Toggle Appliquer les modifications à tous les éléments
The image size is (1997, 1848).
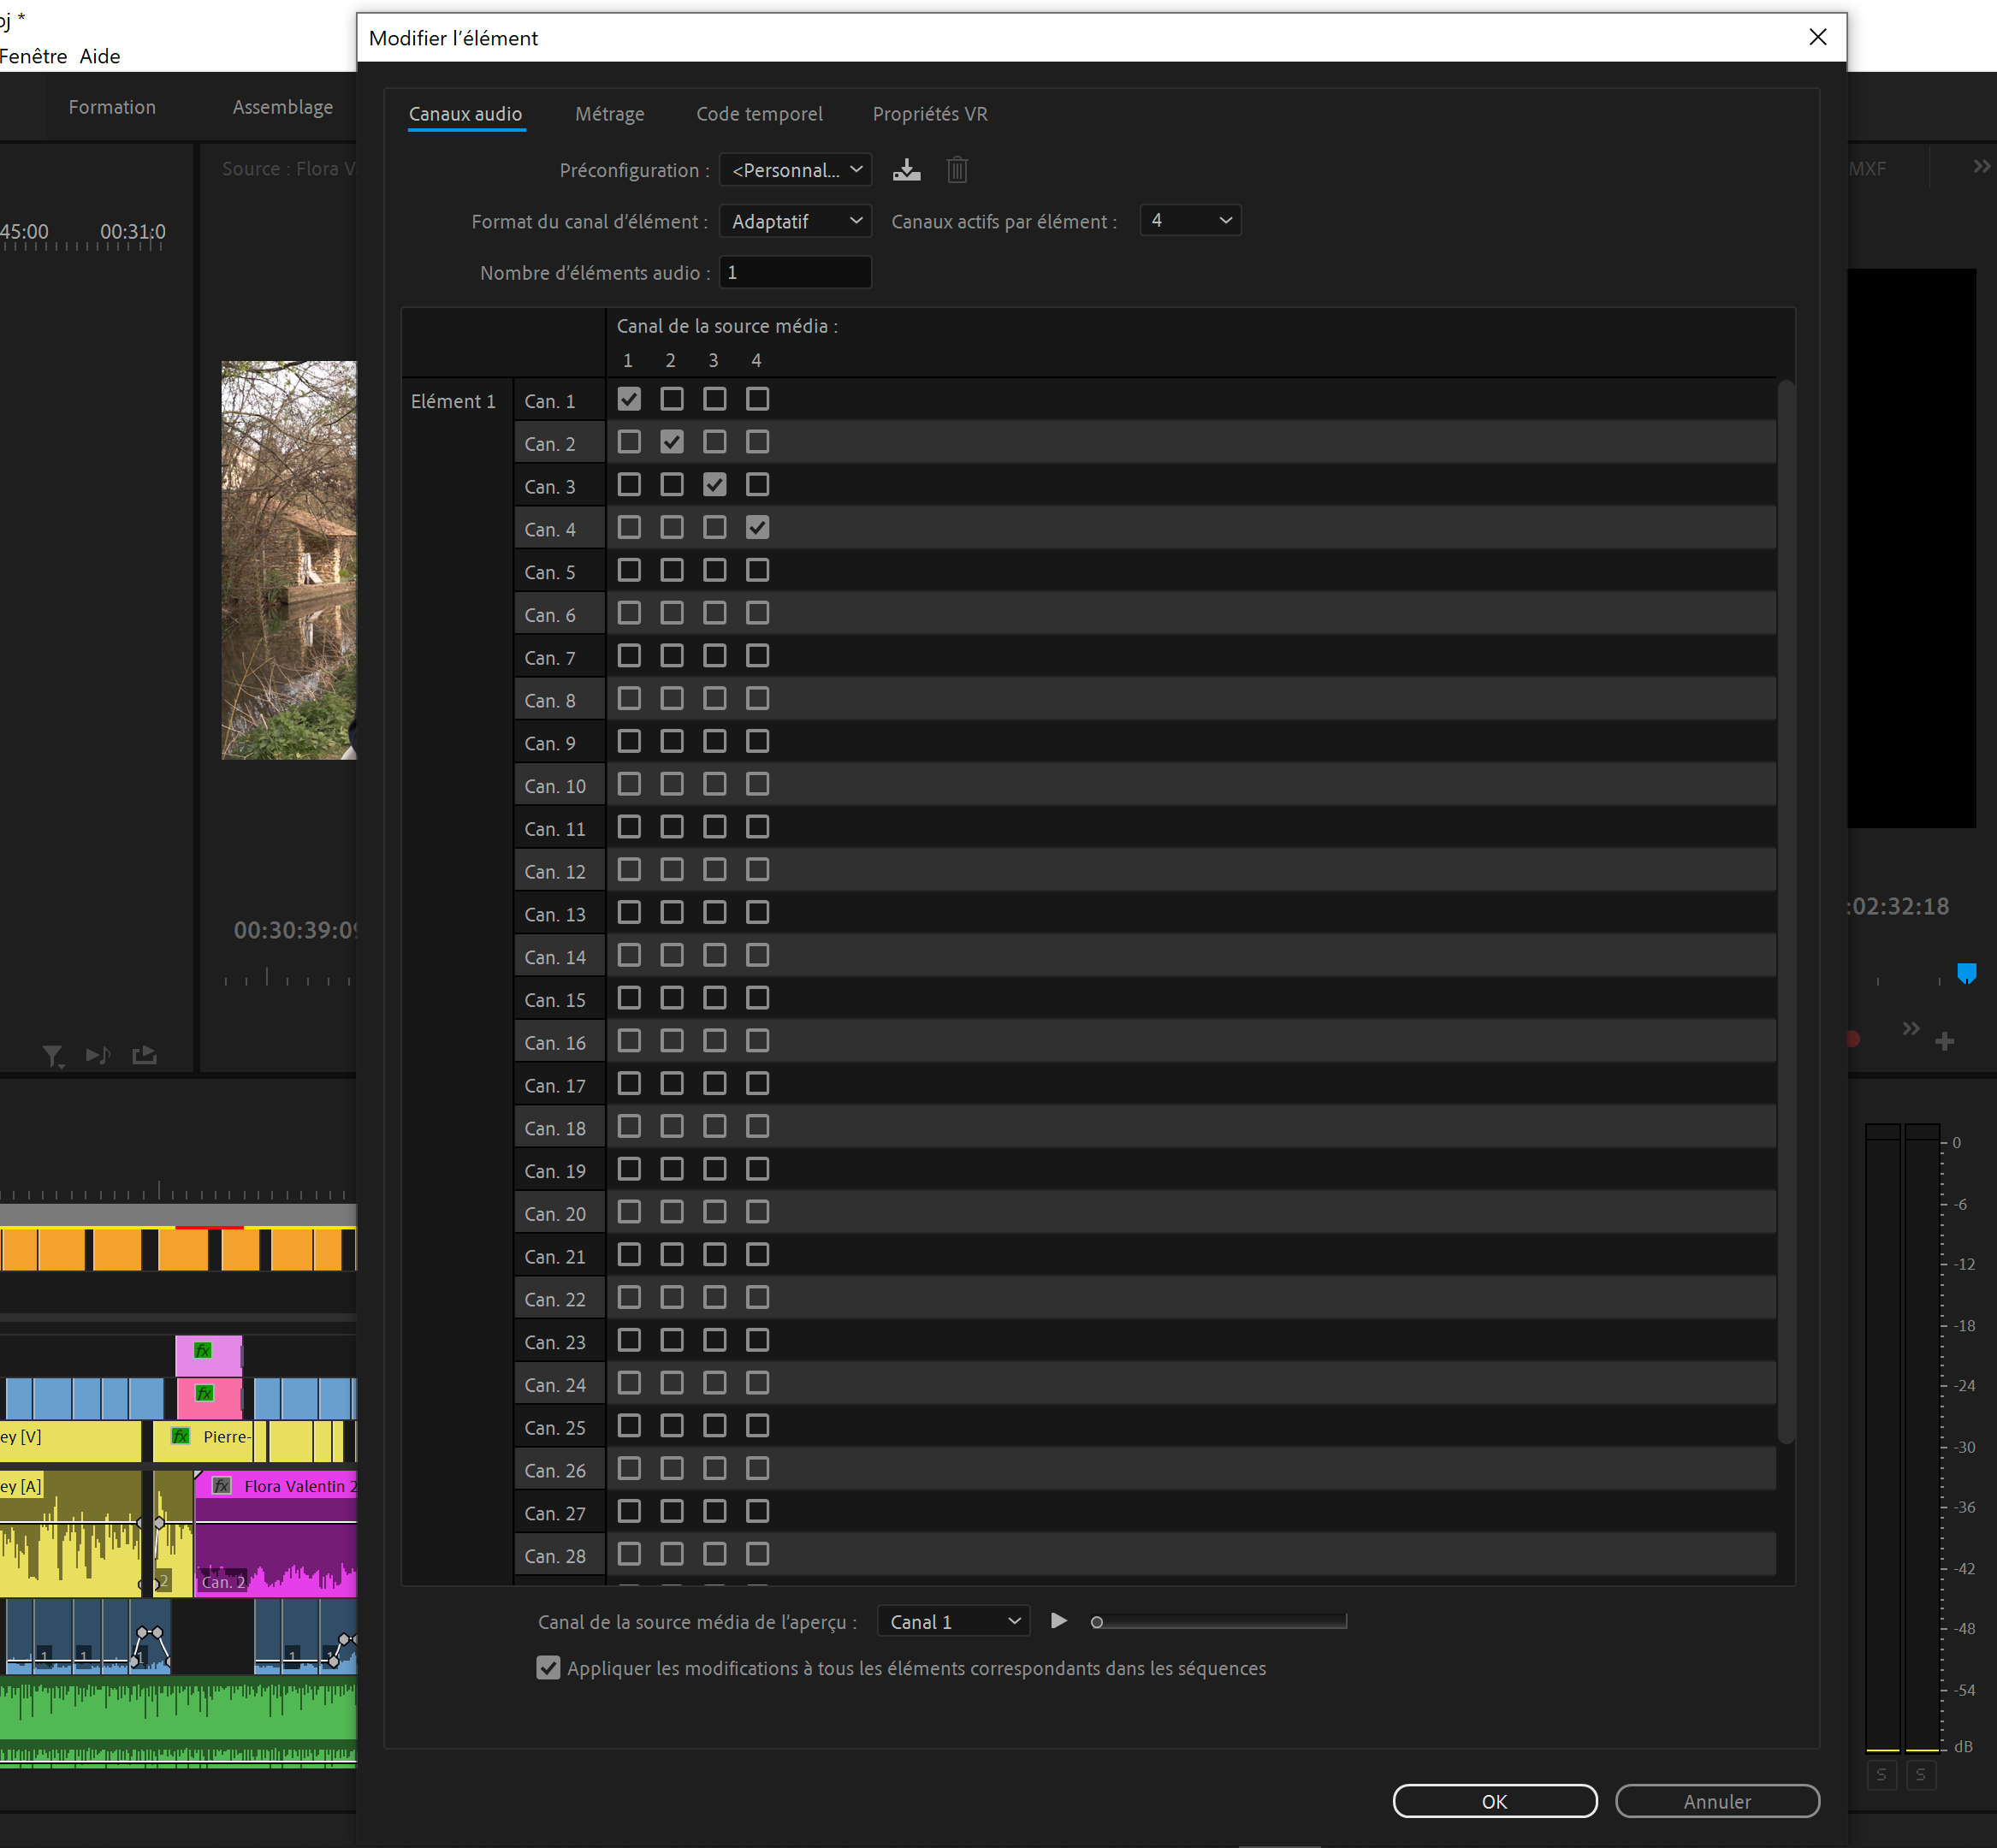coord(548,1668)
